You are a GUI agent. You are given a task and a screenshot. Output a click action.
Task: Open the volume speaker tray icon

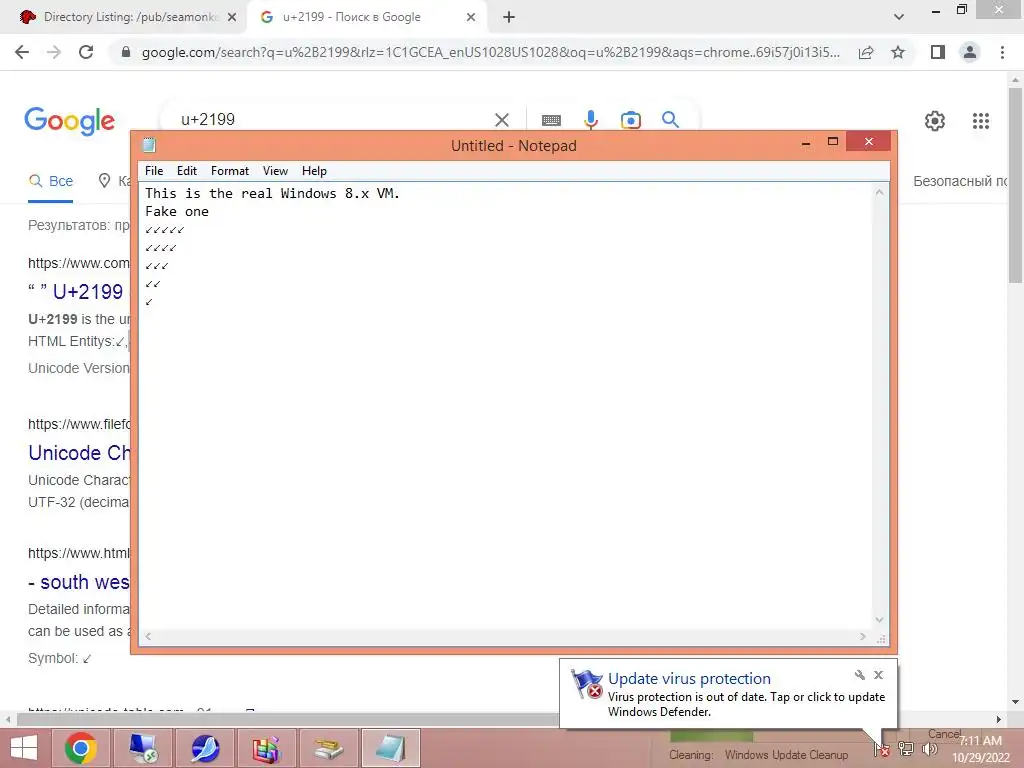click(929, 749)
